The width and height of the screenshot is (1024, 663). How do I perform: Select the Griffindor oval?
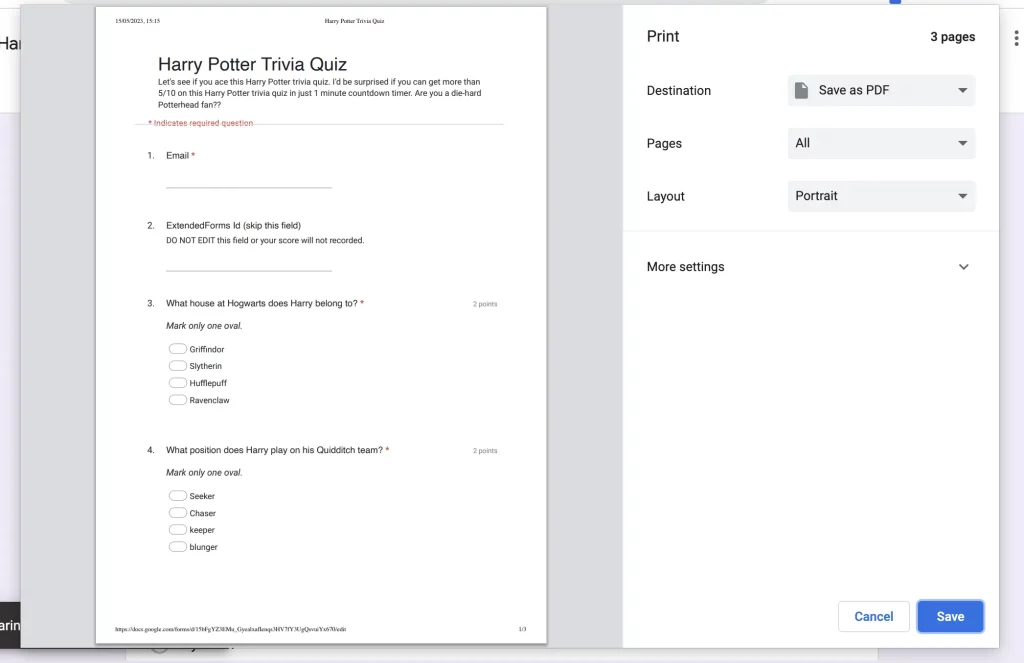point(177,349)
